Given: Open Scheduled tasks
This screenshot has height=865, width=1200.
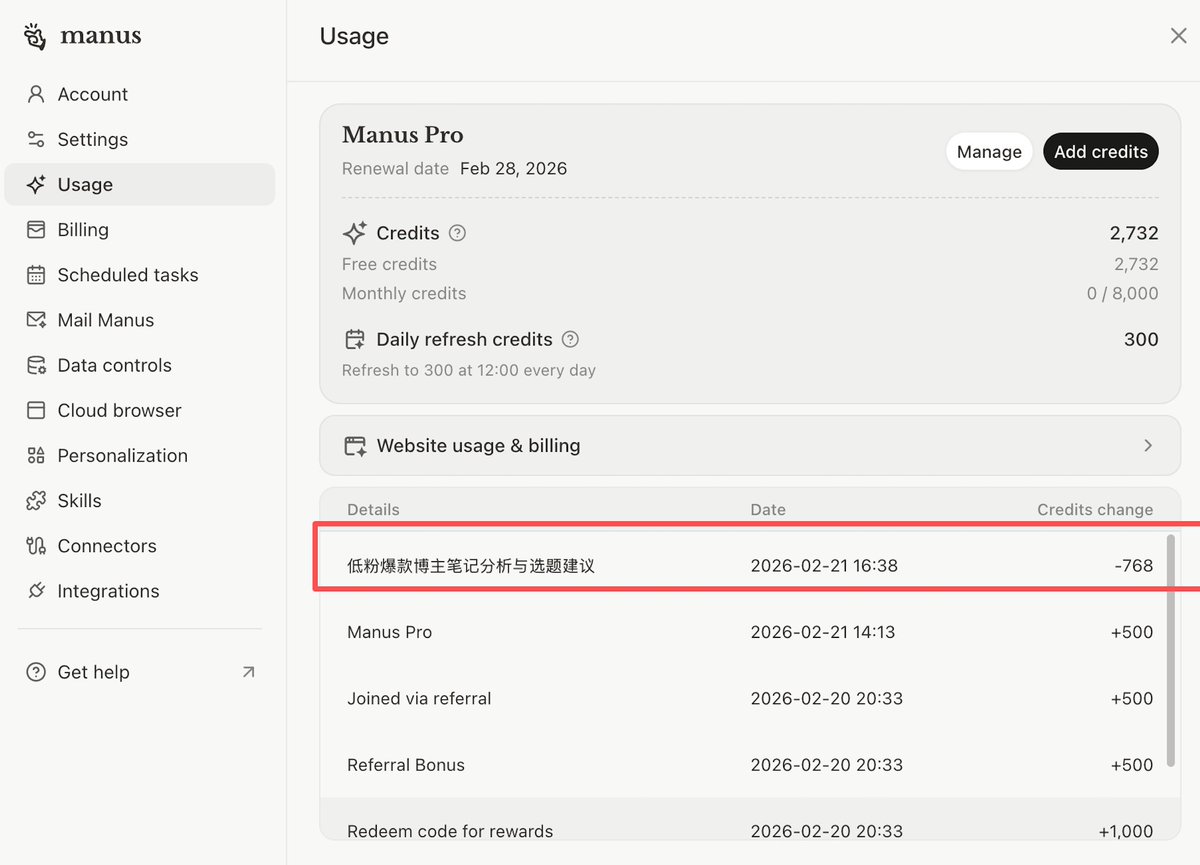Looking at the screenshot, I should coord(140,275).
